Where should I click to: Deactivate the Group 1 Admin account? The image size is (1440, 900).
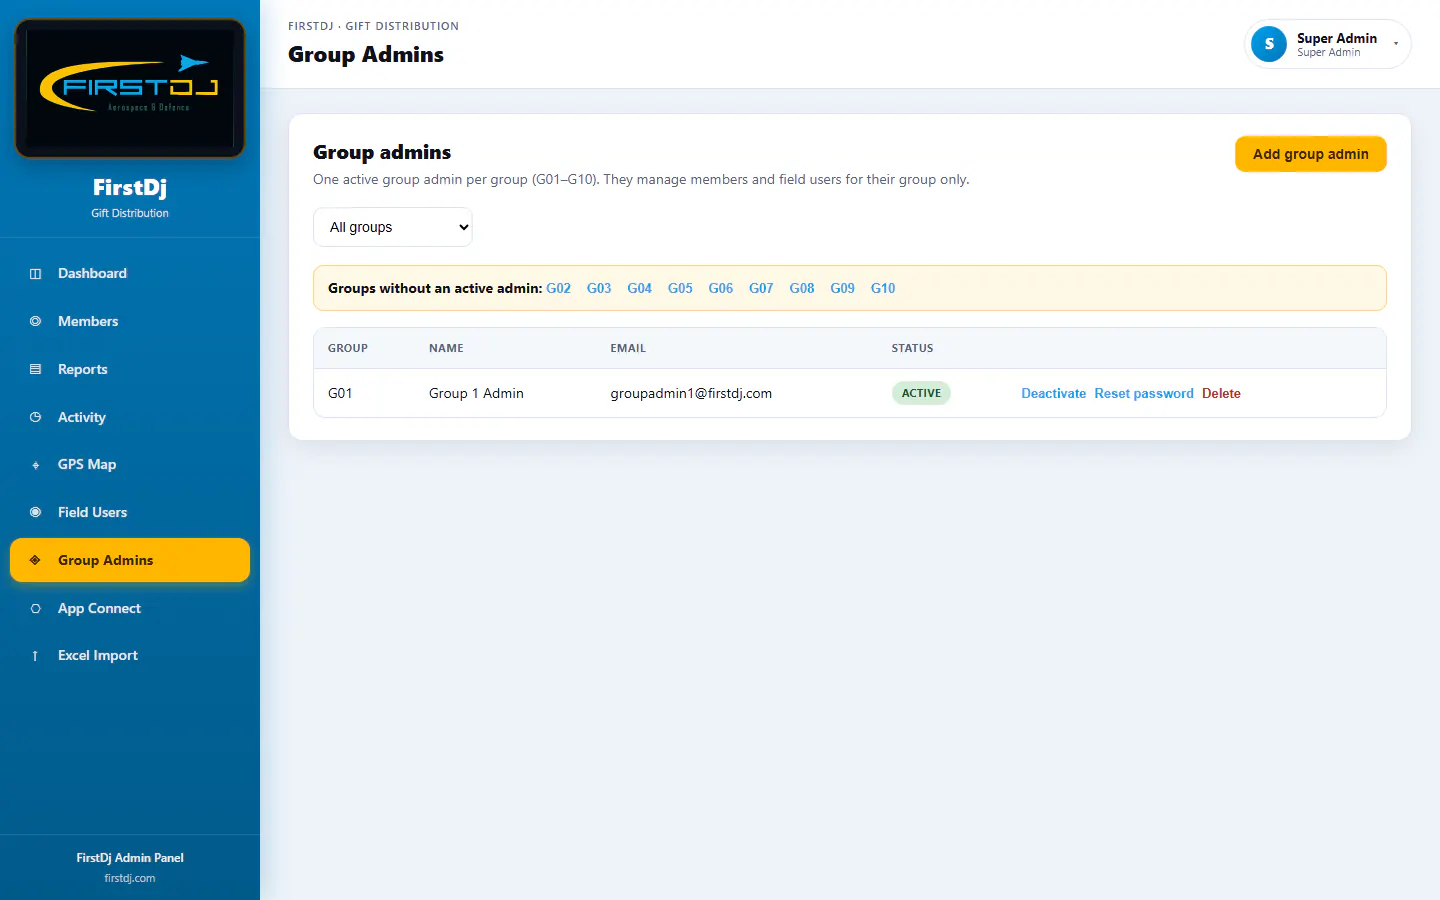pos(1053,394)
